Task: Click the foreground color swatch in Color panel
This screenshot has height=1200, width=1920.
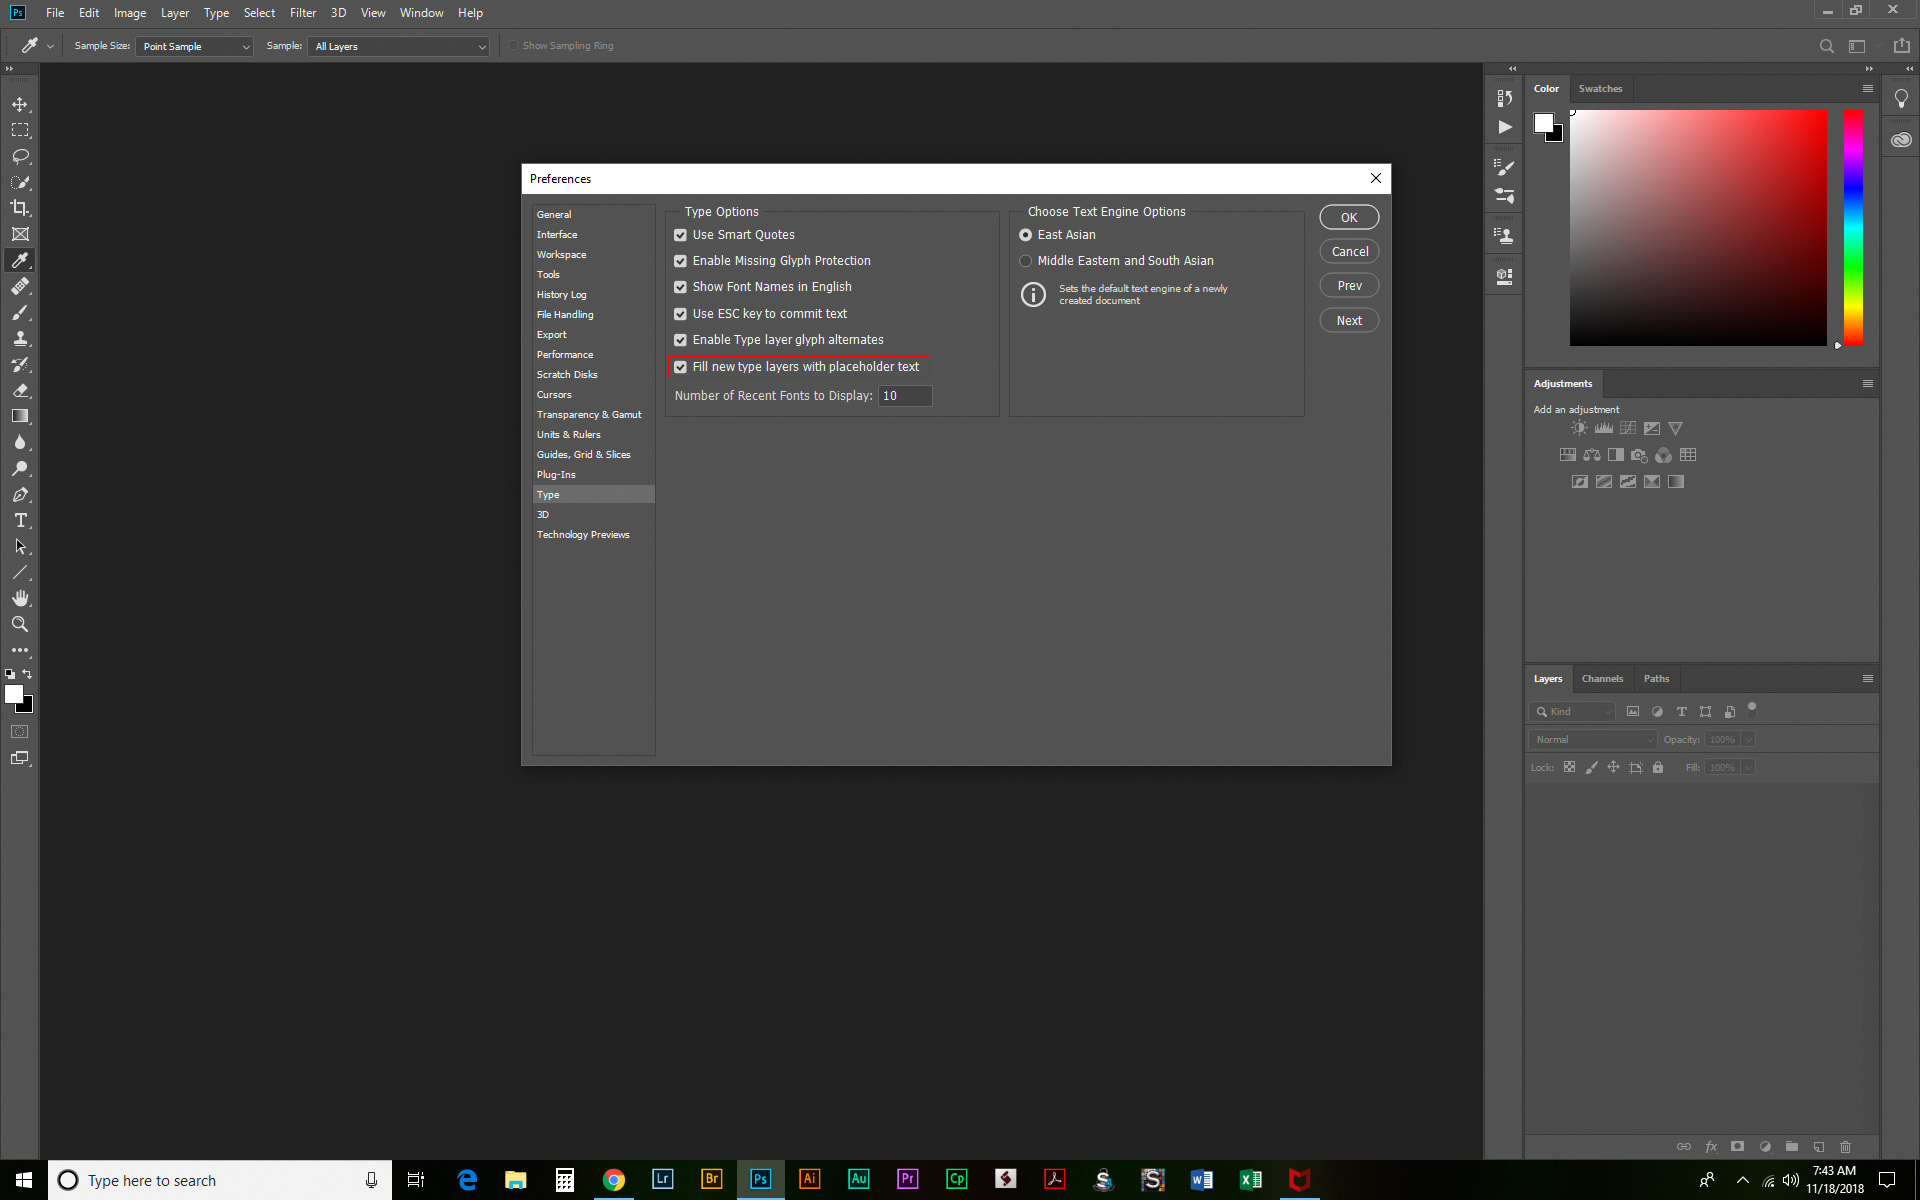Action: pos(1544,122)
